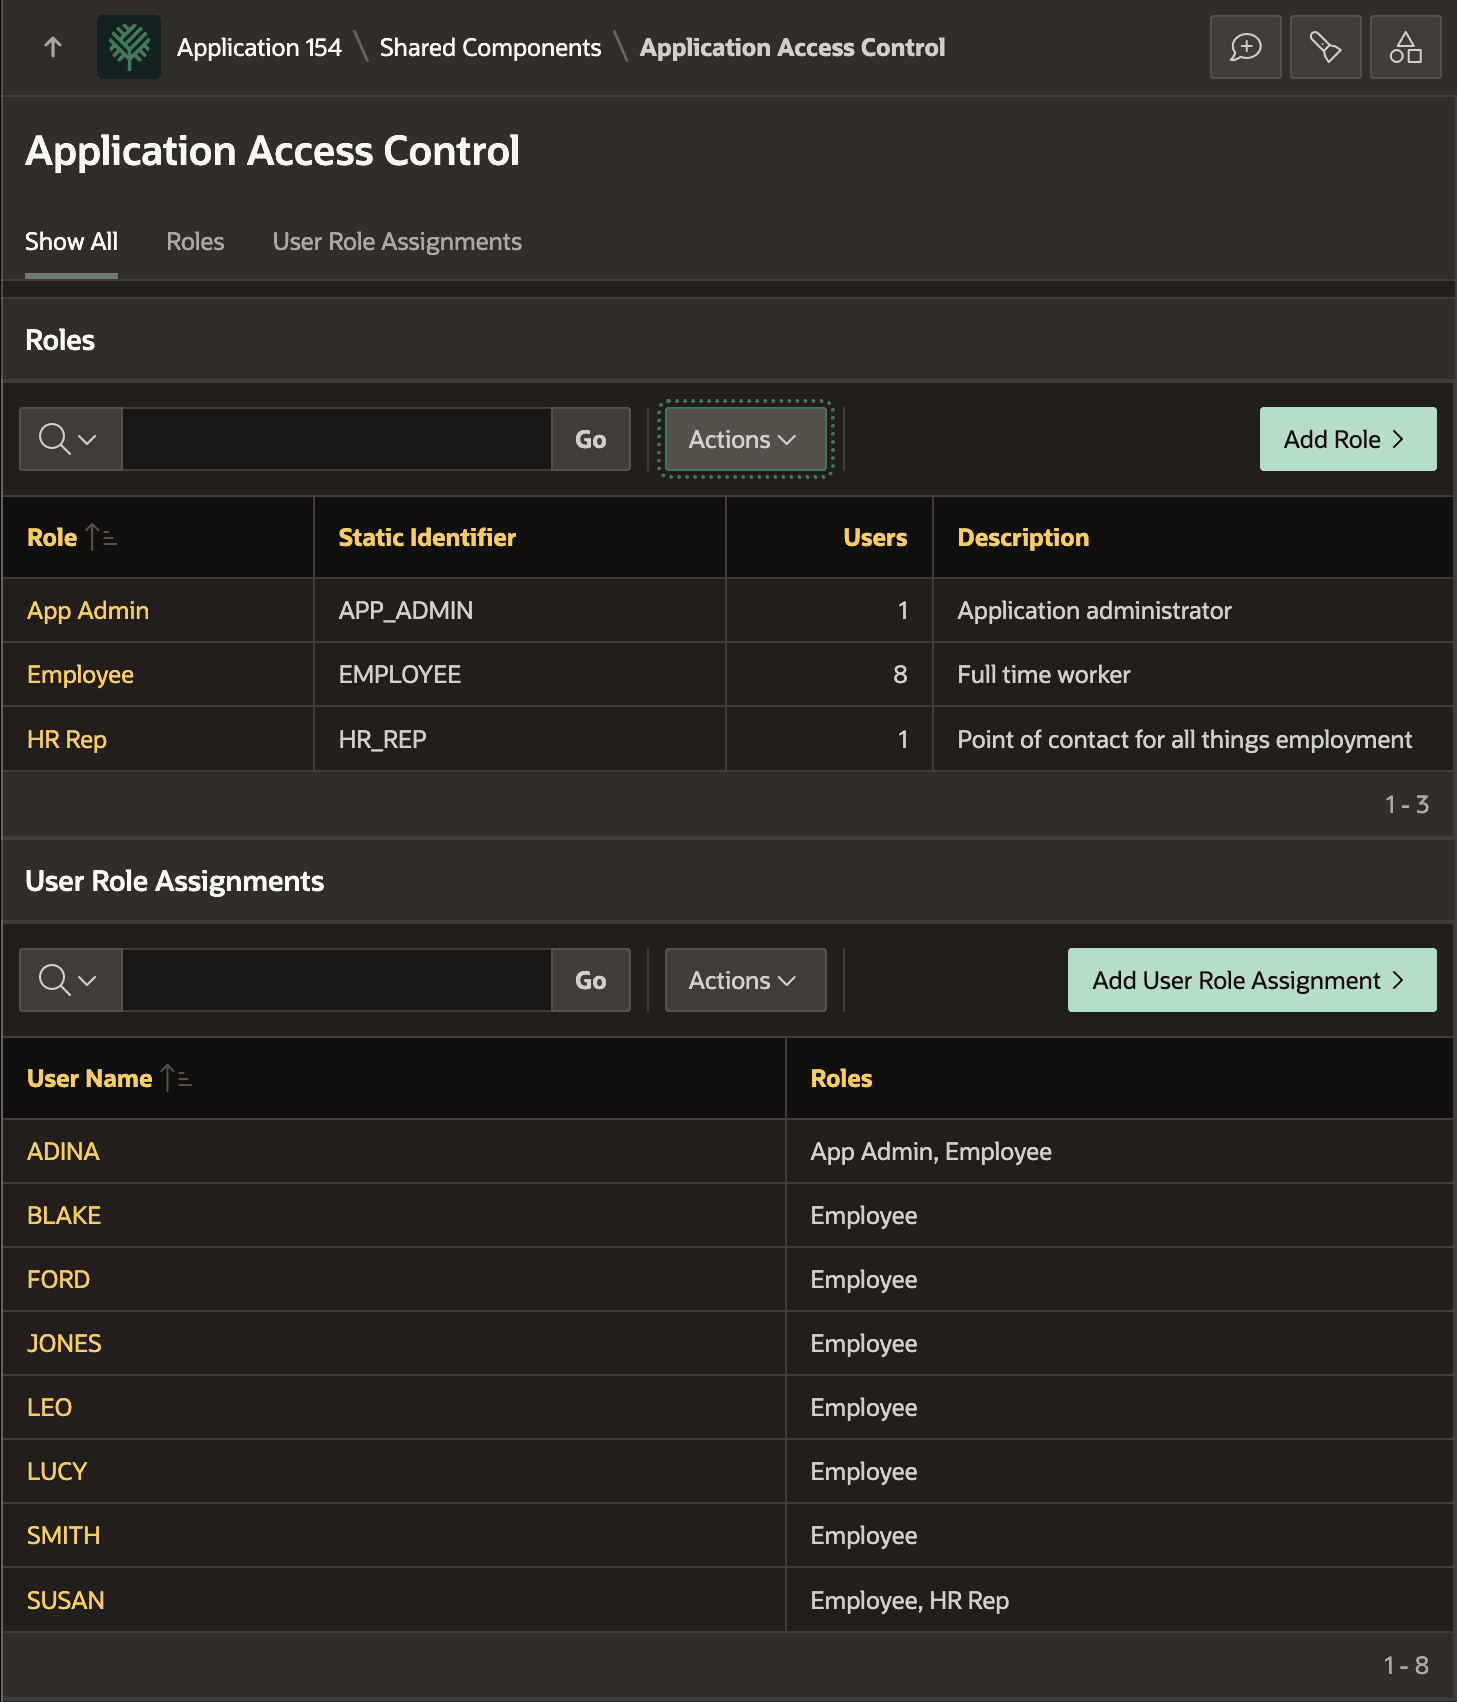Open the shared components shapes icon
The image size is (1457, 1702).
pos(1405,47)
